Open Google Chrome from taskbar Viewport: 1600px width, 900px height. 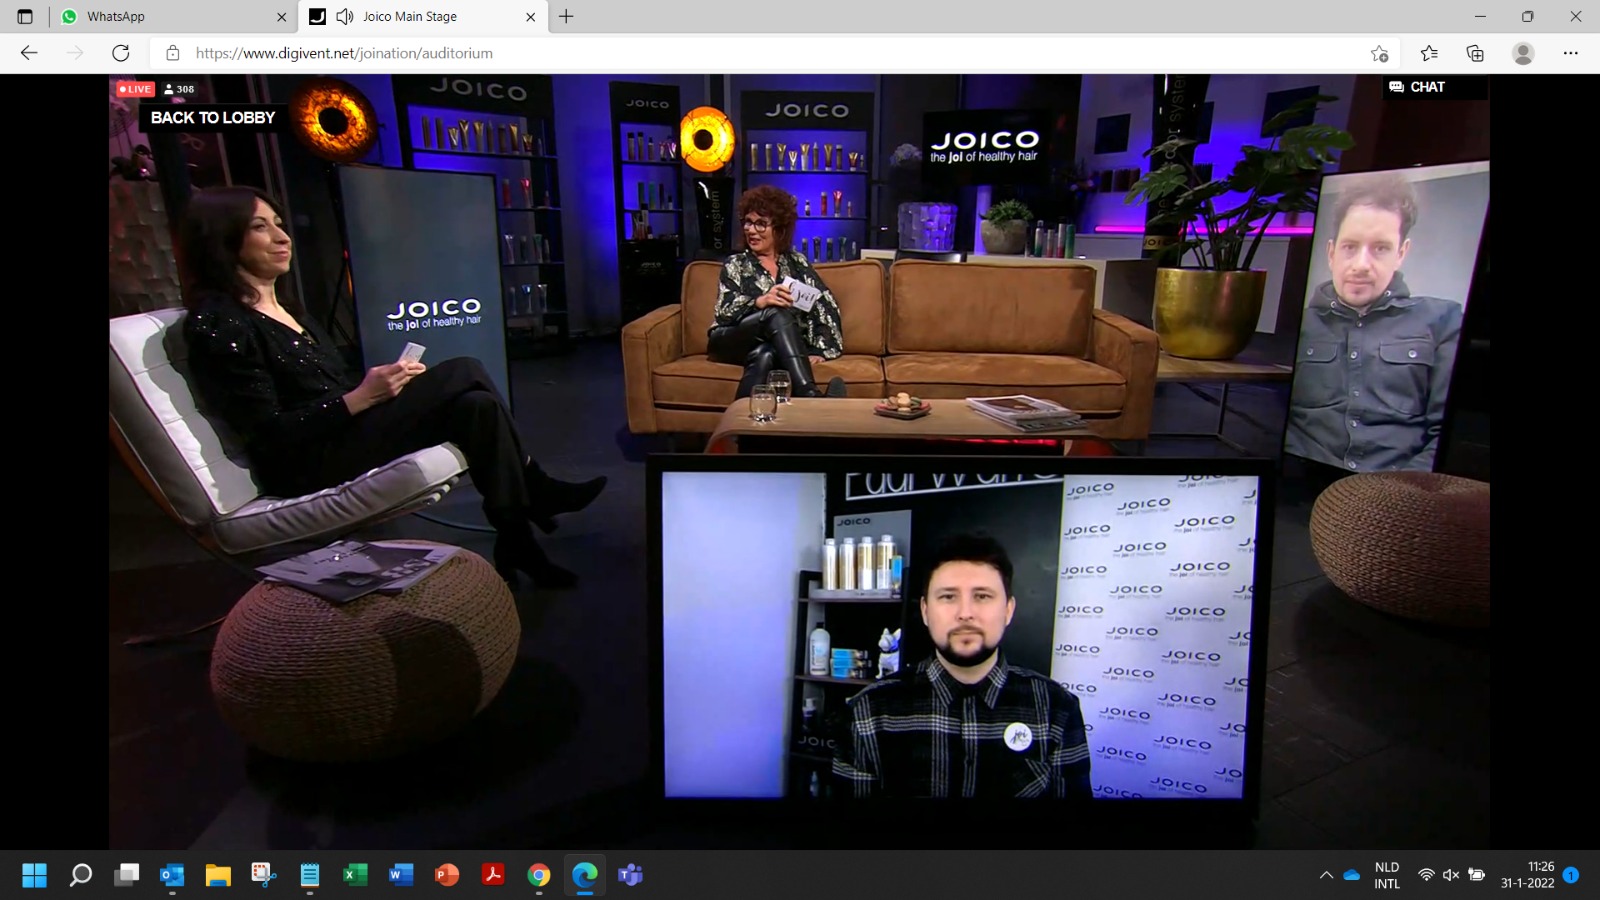(x=539, y=875)
